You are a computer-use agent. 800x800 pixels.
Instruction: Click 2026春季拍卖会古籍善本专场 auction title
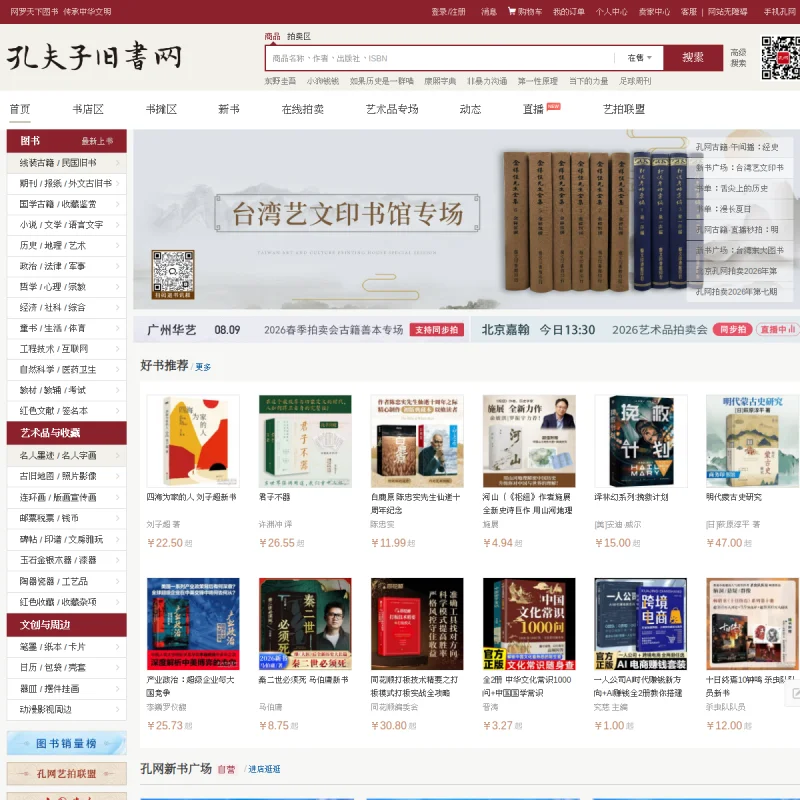[334, 330]
